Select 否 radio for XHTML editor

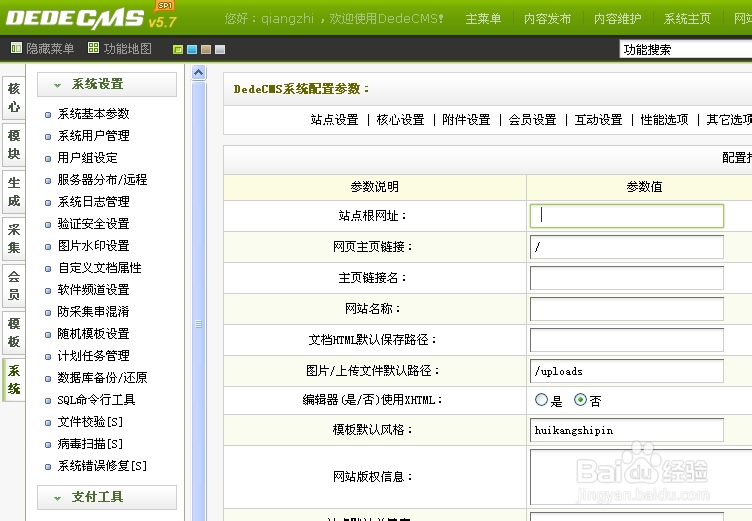[x=580, y=400]
